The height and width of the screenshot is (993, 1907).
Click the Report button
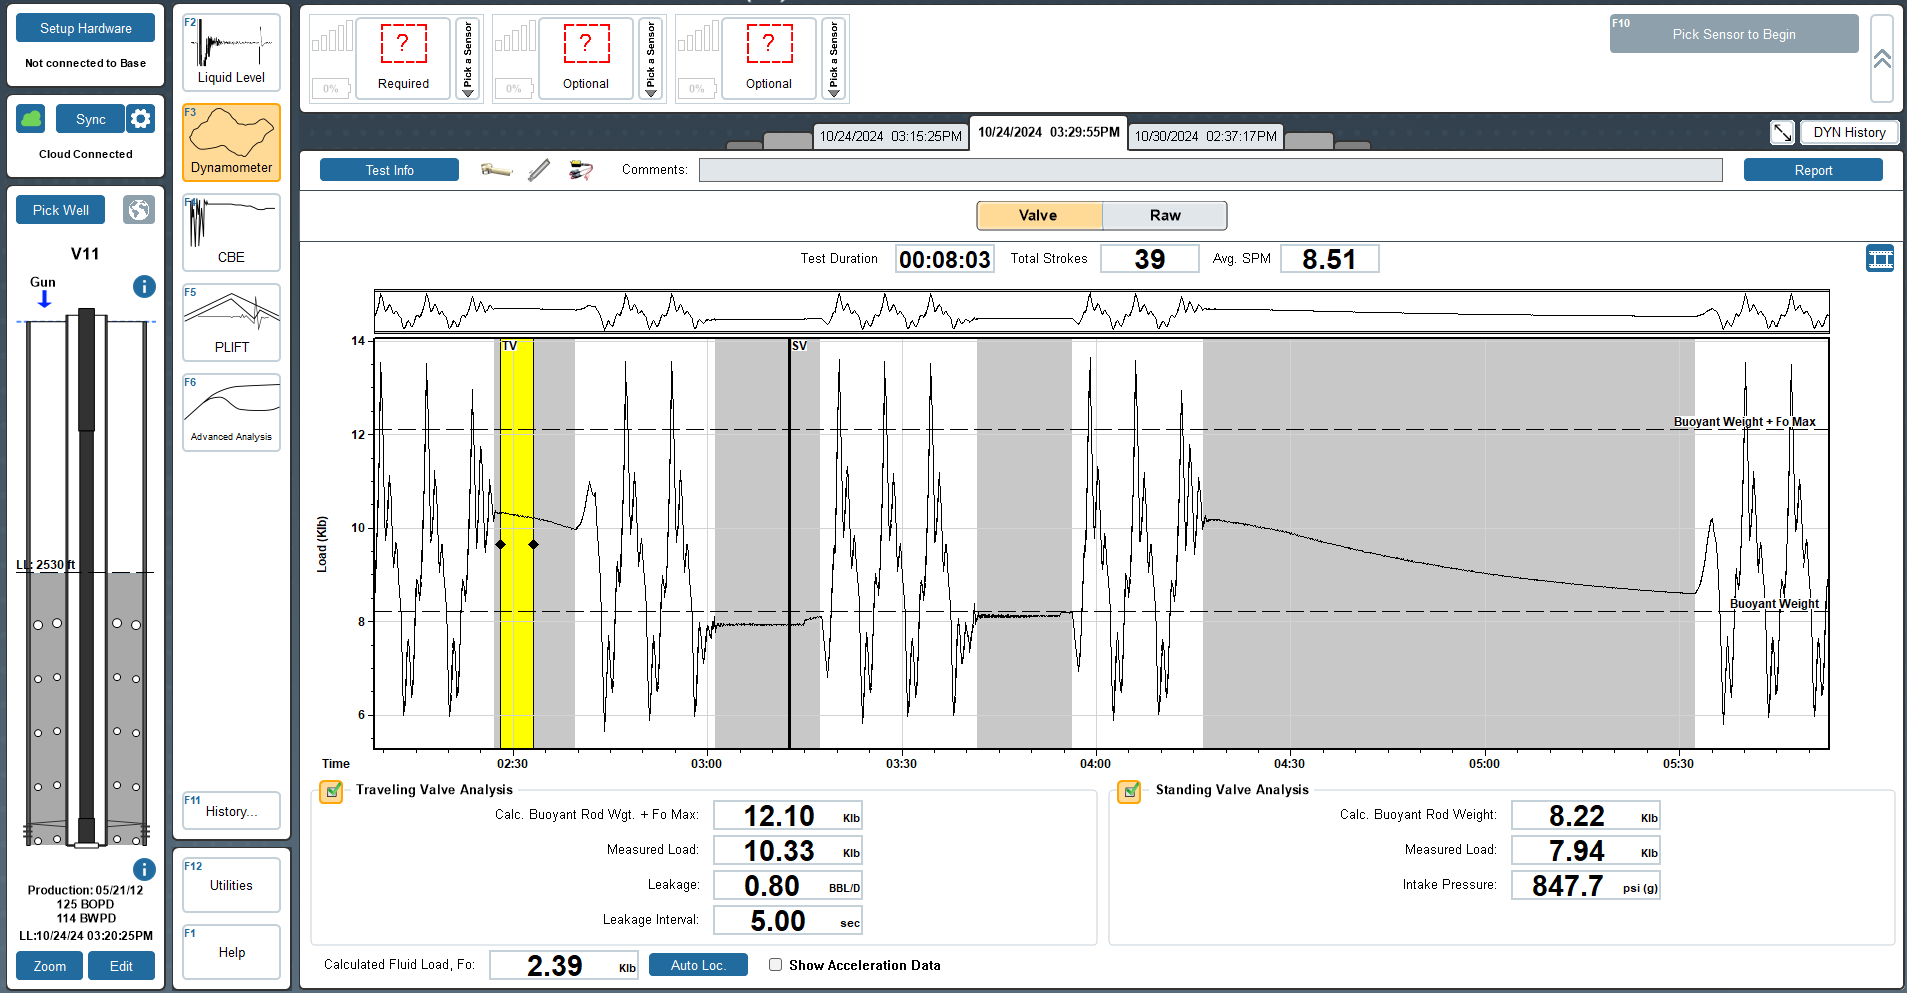[1812, 170]
